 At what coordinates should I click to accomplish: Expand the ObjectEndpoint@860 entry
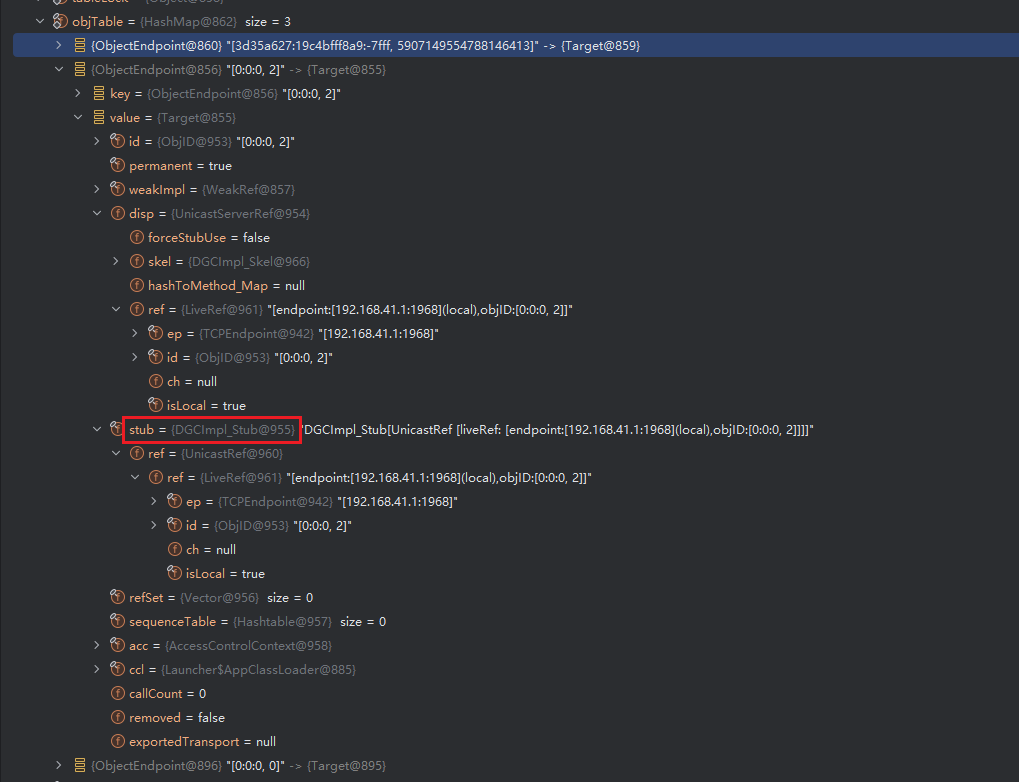pos(59,45)
